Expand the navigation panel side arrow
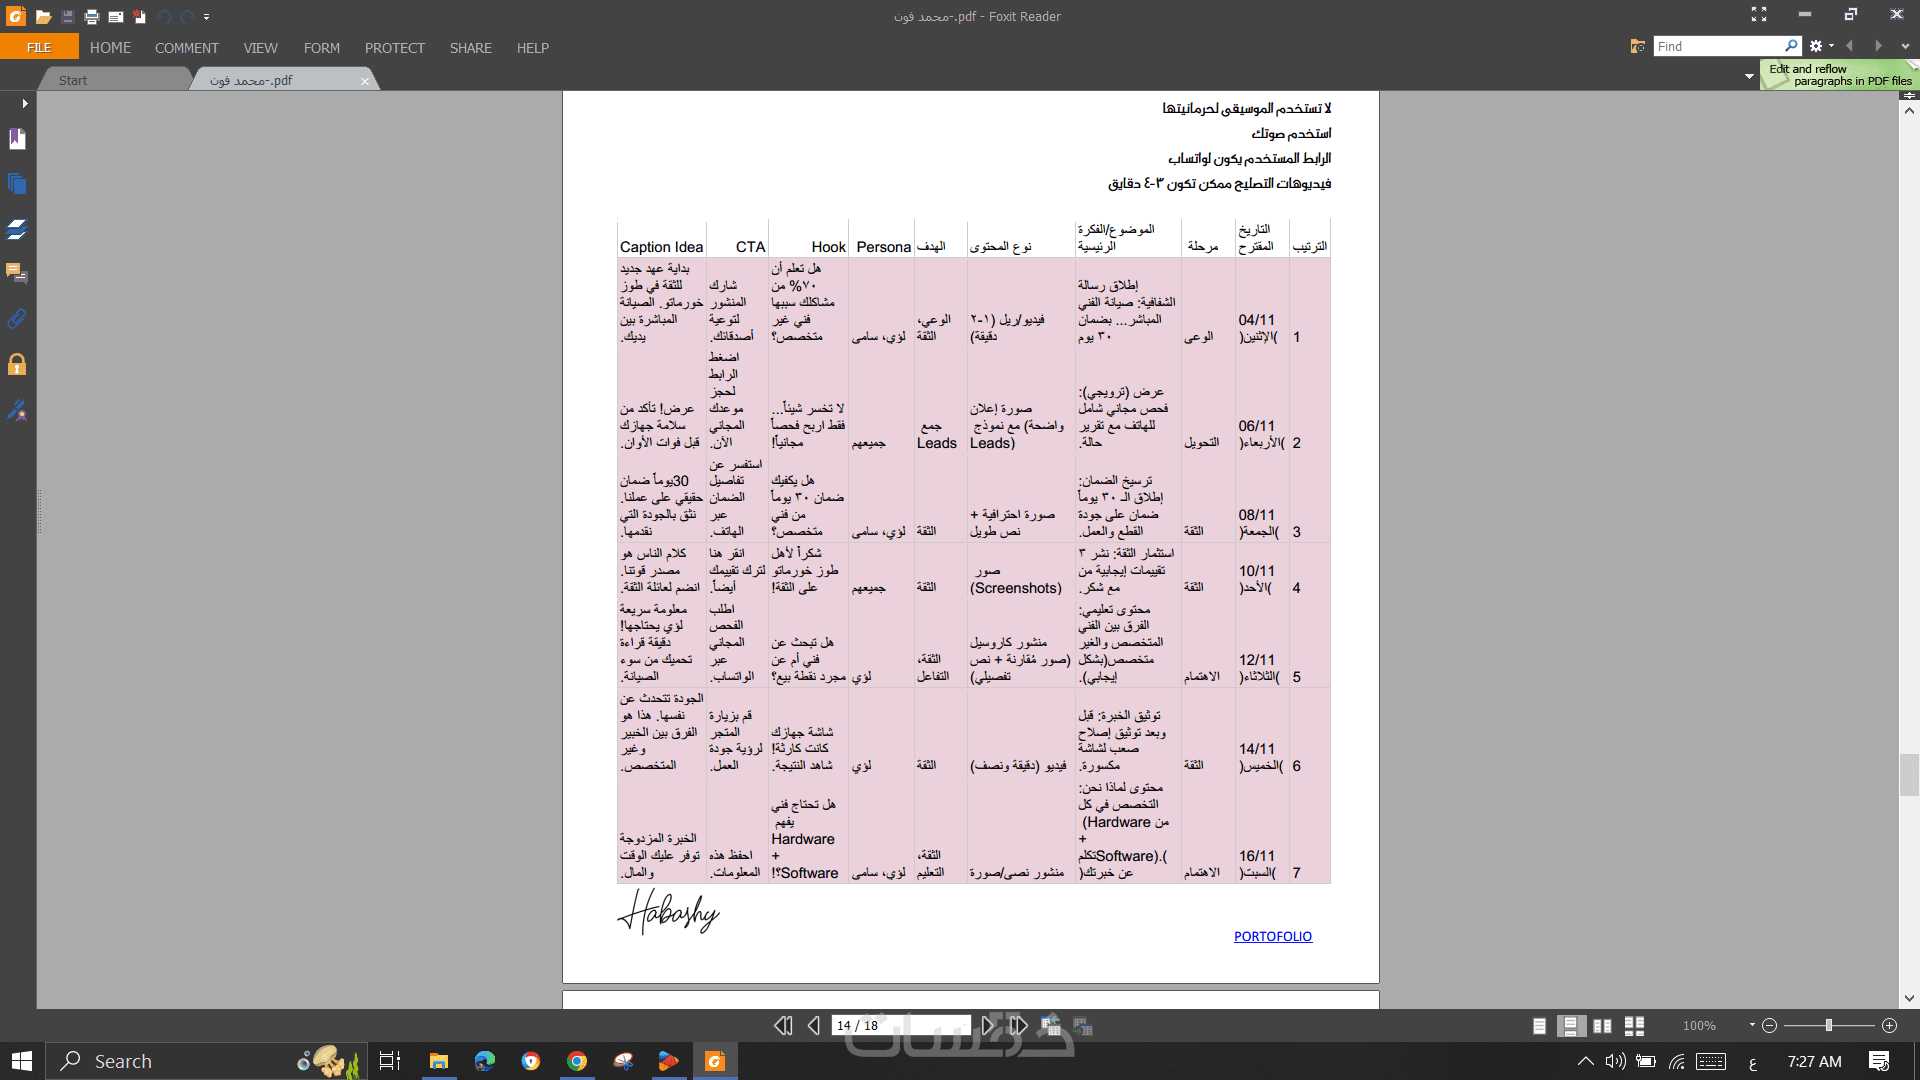1920x1080 pixels. click(x=24, y=103)
